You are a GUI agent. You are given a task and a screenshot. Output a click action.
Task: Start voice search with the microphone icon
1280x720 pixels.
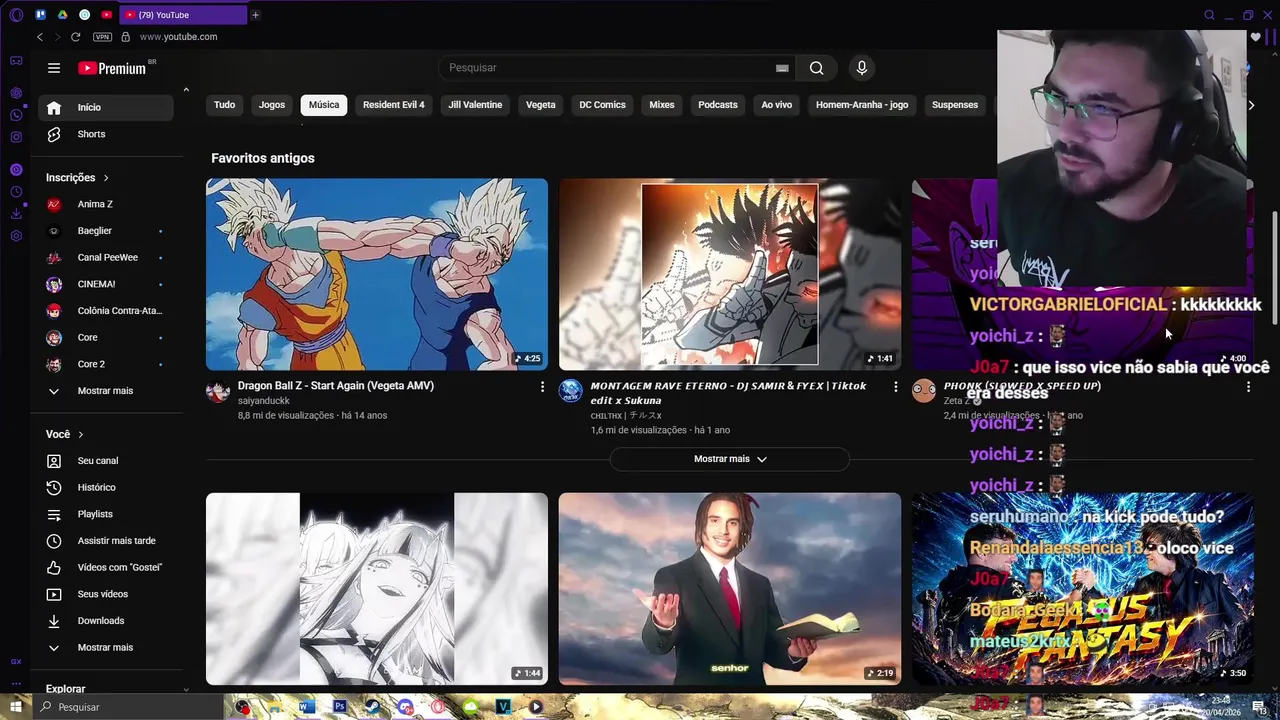[862, 68]
